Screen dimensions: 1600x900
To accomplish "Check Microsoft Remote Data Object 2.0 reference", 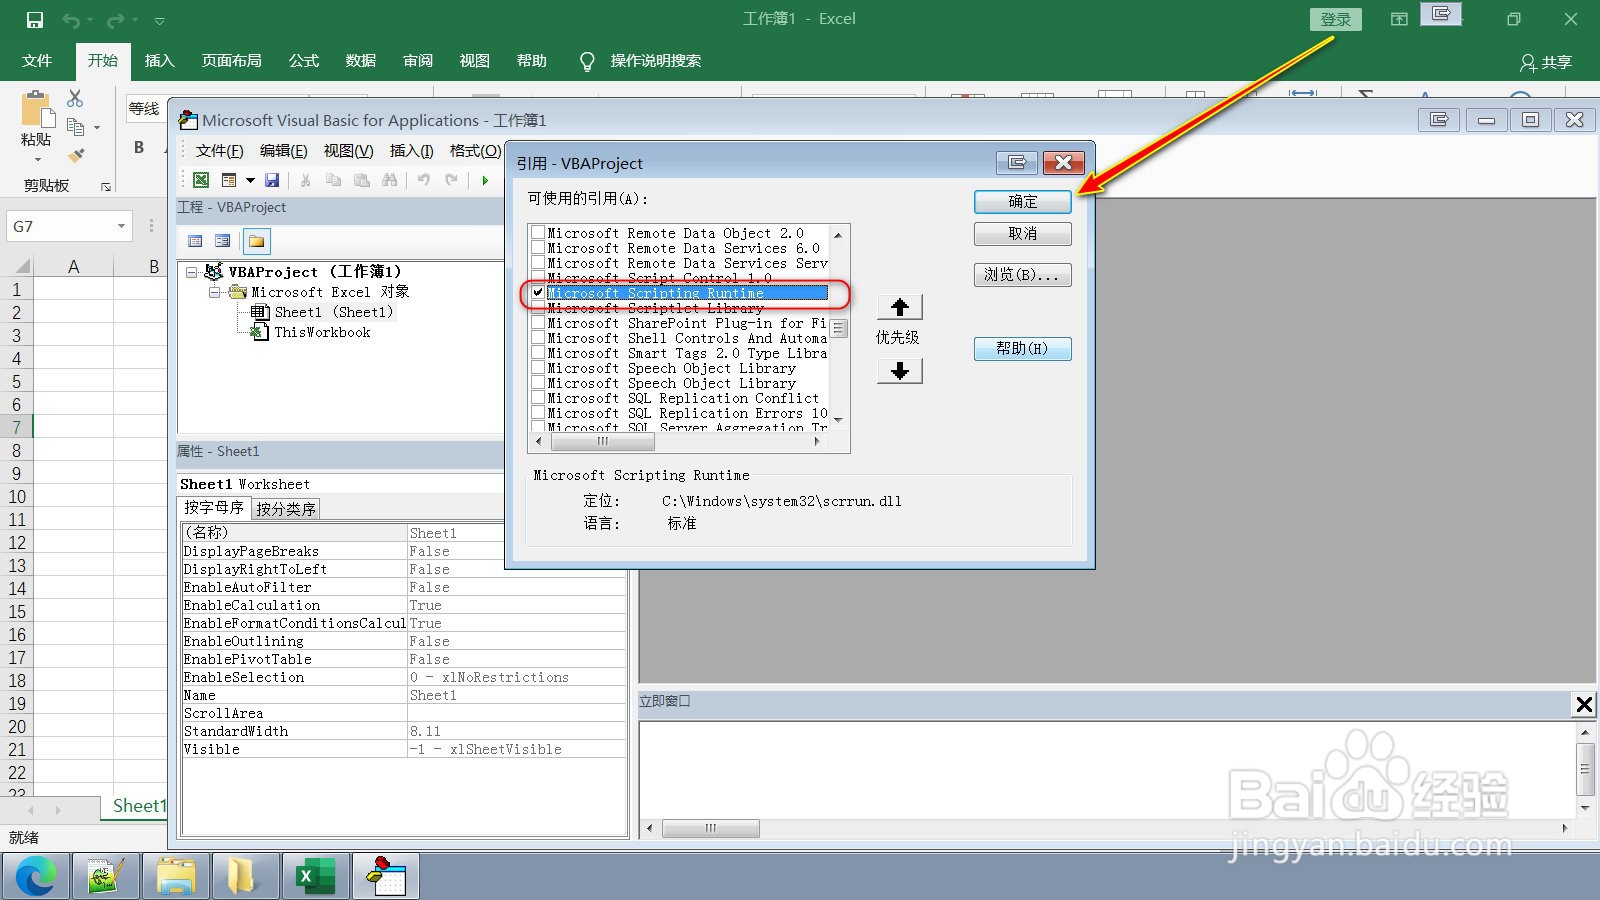I will pos(538,233).
